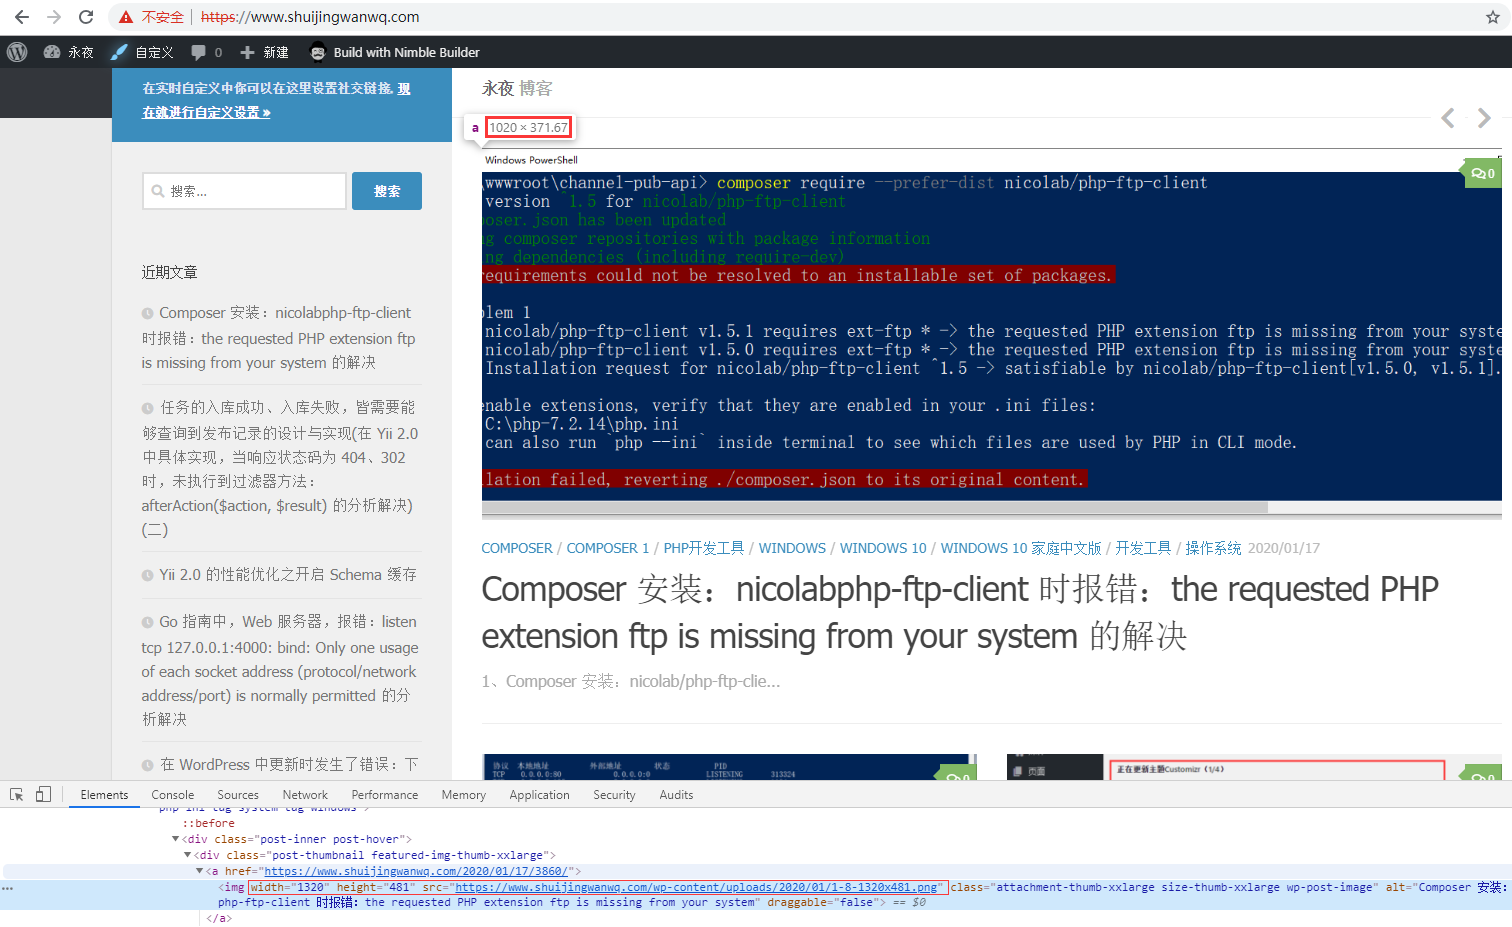1512x927 pixels.
Task: Switch to the Memory tab
Action: pos(464,795)
